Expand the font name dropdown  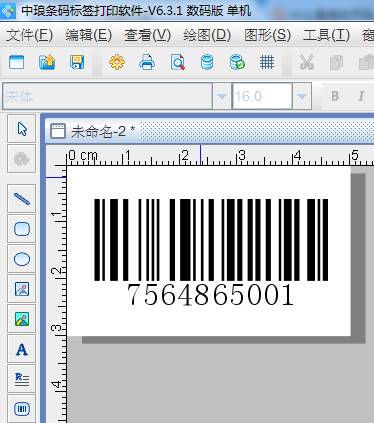222,96
